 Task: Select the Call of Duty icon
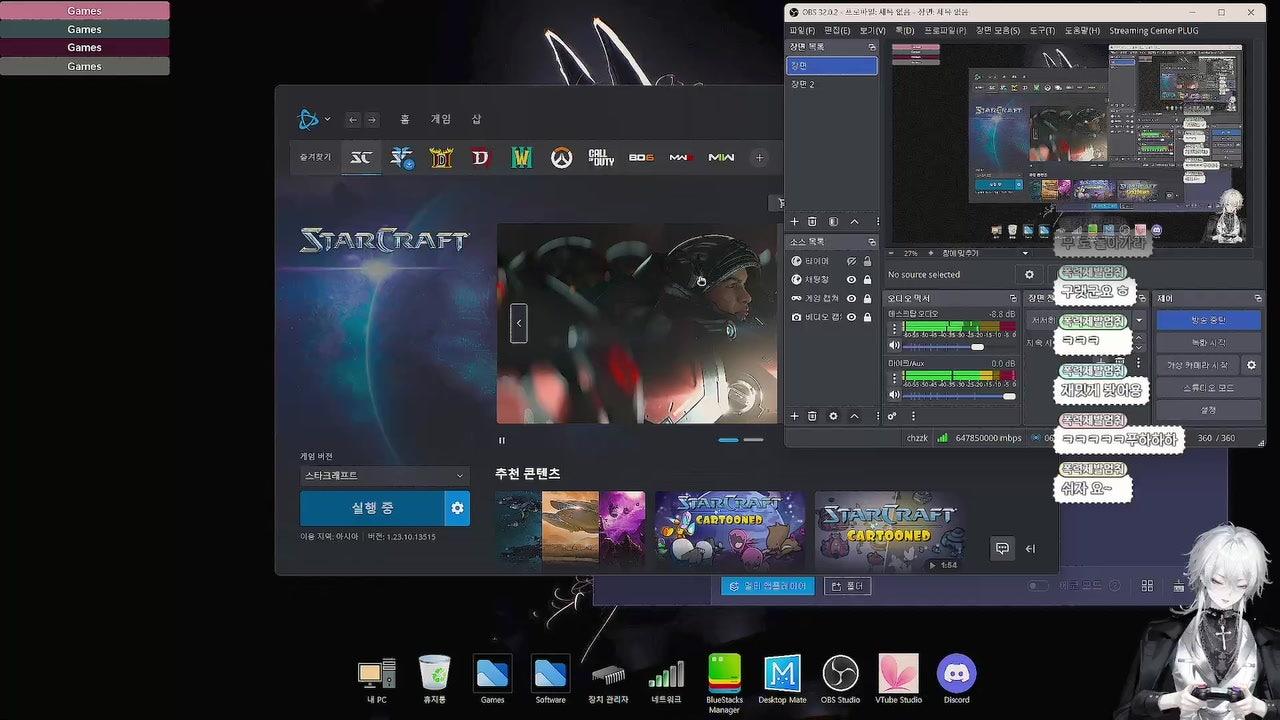pos(601,158)
